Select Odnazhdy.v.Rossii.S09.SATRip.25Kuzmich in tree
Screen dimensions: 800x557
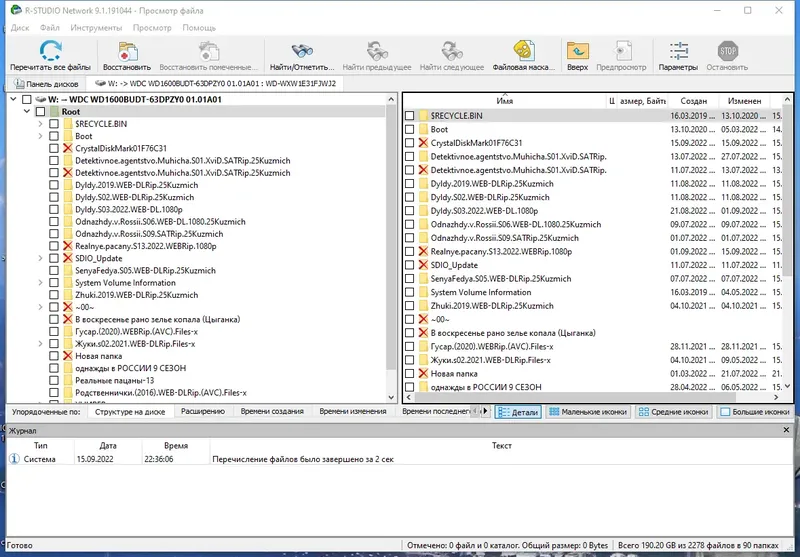click(149, 234)
